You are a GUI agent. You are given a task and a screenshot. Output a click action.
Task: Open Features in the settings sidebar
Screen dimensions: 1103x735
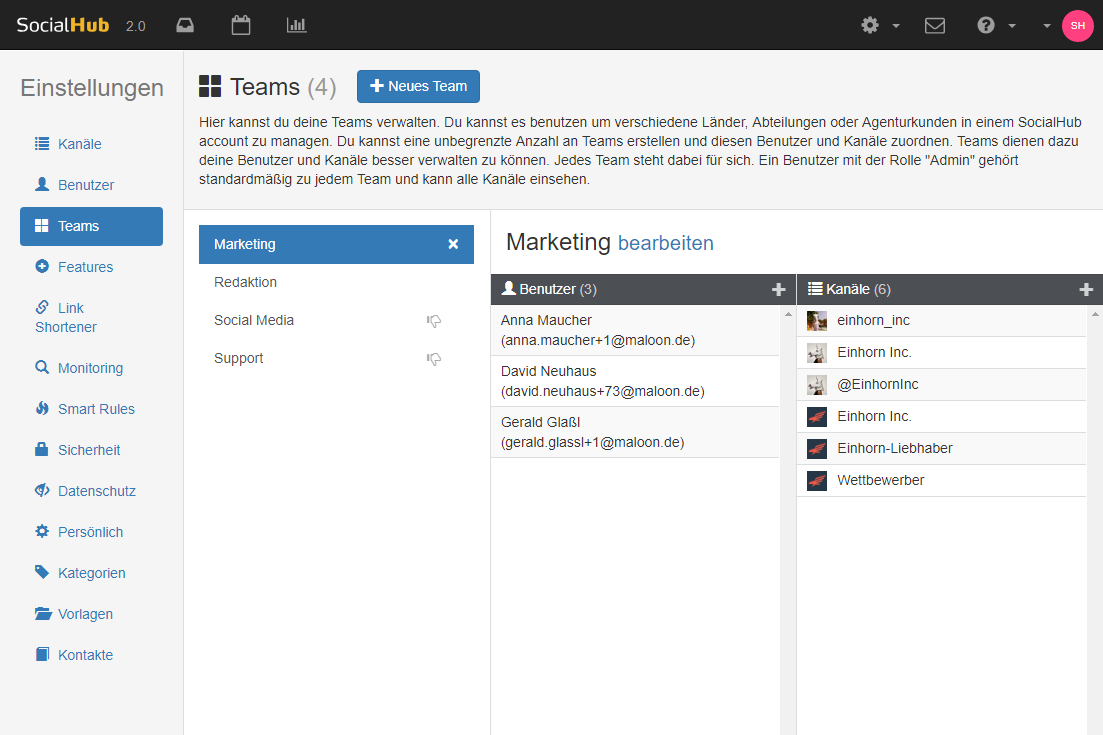point(91,267)
